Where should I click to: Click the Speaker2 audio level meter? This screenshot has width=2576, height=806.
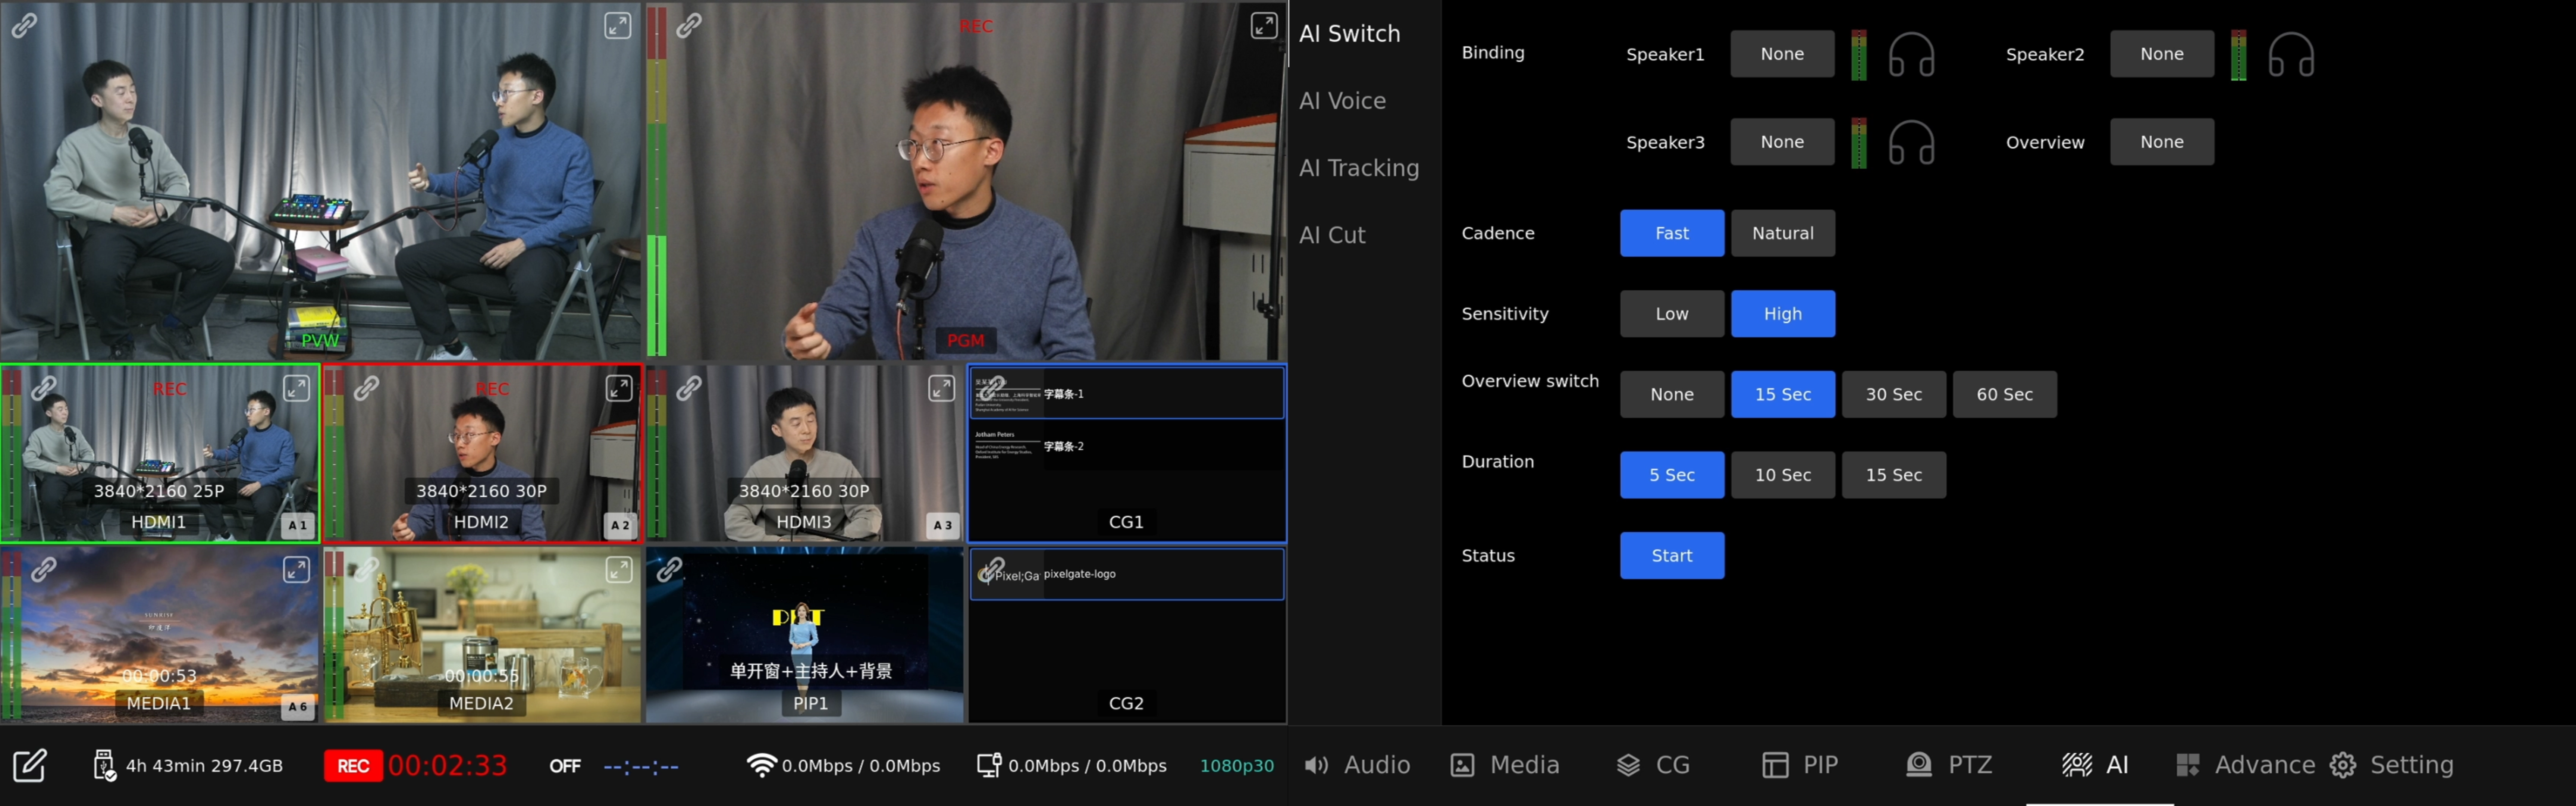coord(2239,55)
